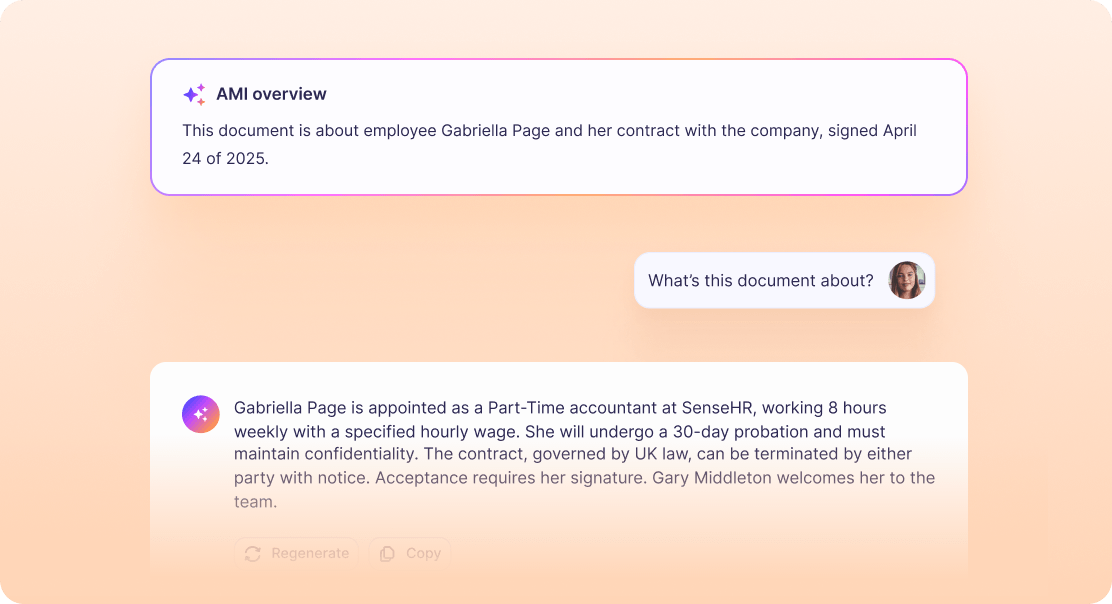This screenshot has width=1112, height=604.
Task: Click "24 of 2025" in the overview
Action: click(x=225, y=158)
